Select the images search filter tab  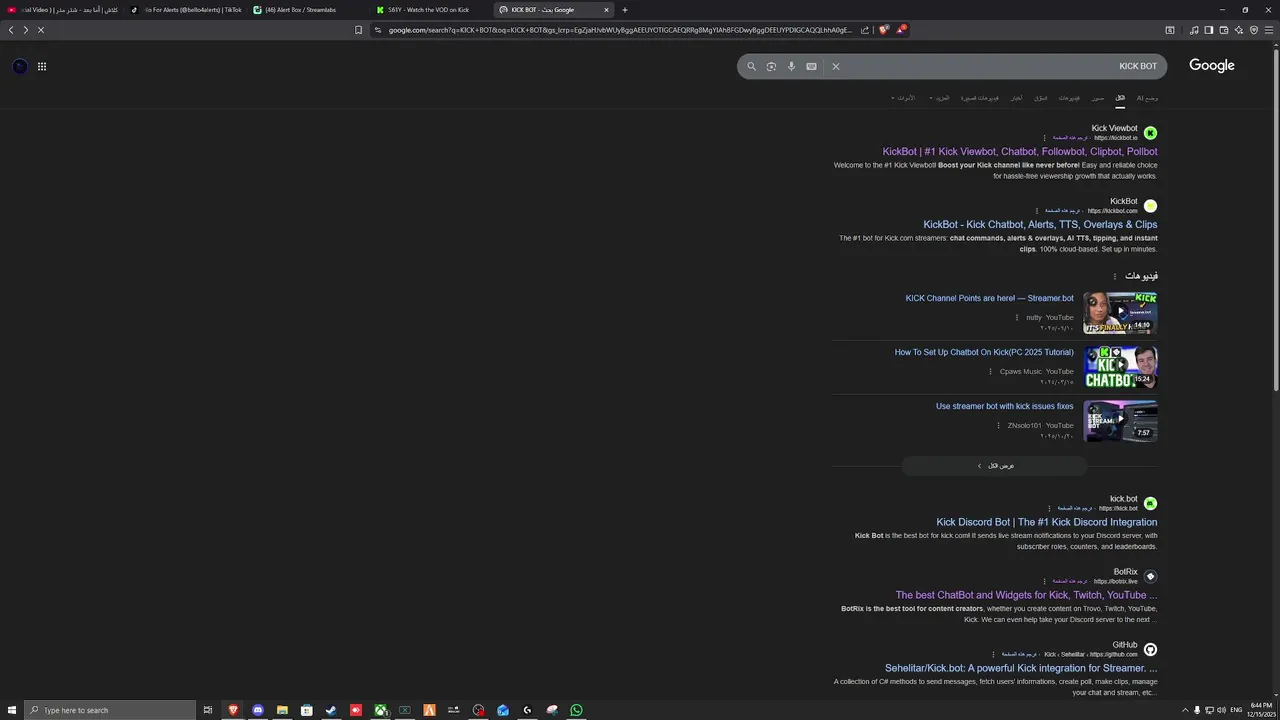[x=1098, y=98]
